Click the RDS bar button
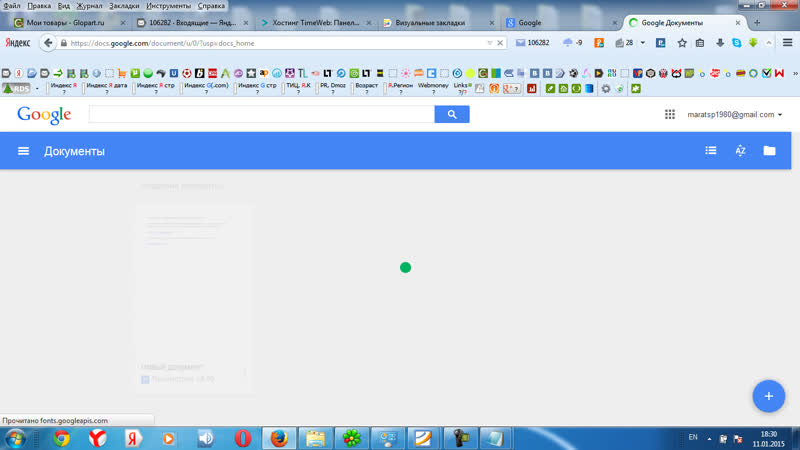Screen dimensions: 800x450 [16, 89]
